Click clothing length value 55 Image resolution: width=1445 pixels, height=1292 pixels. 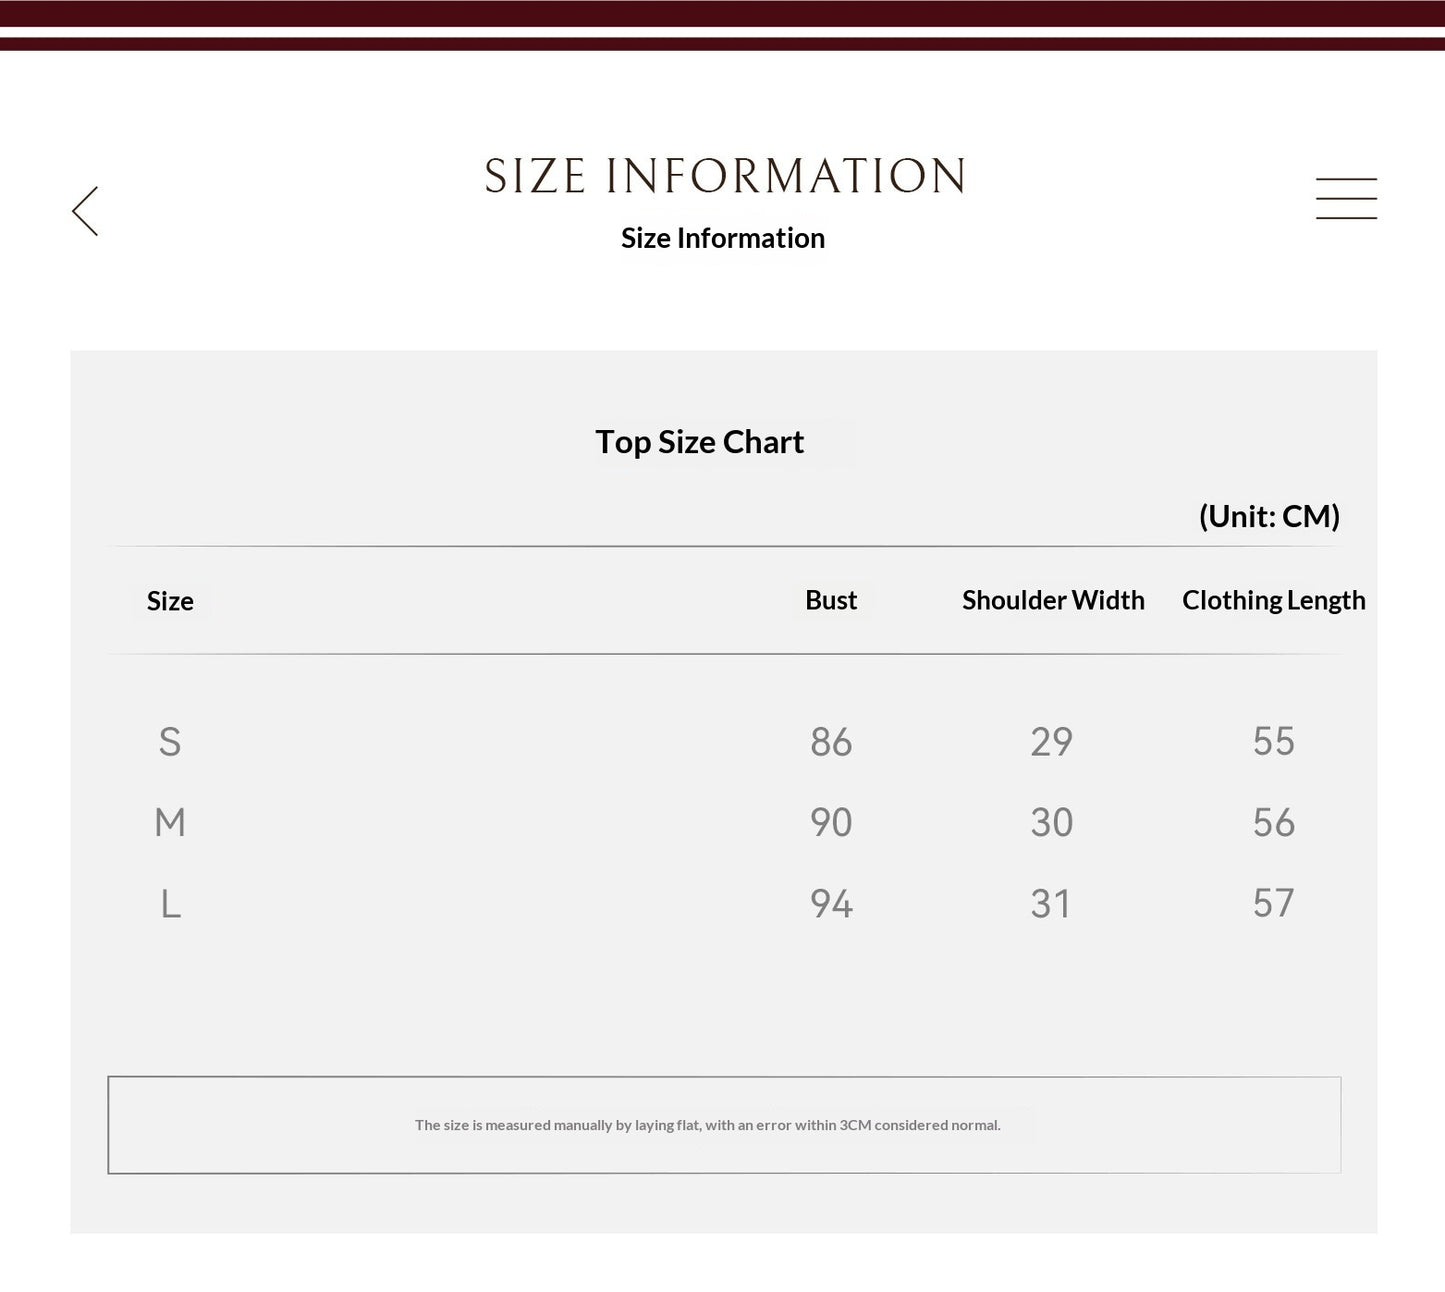coord(1274,742)
